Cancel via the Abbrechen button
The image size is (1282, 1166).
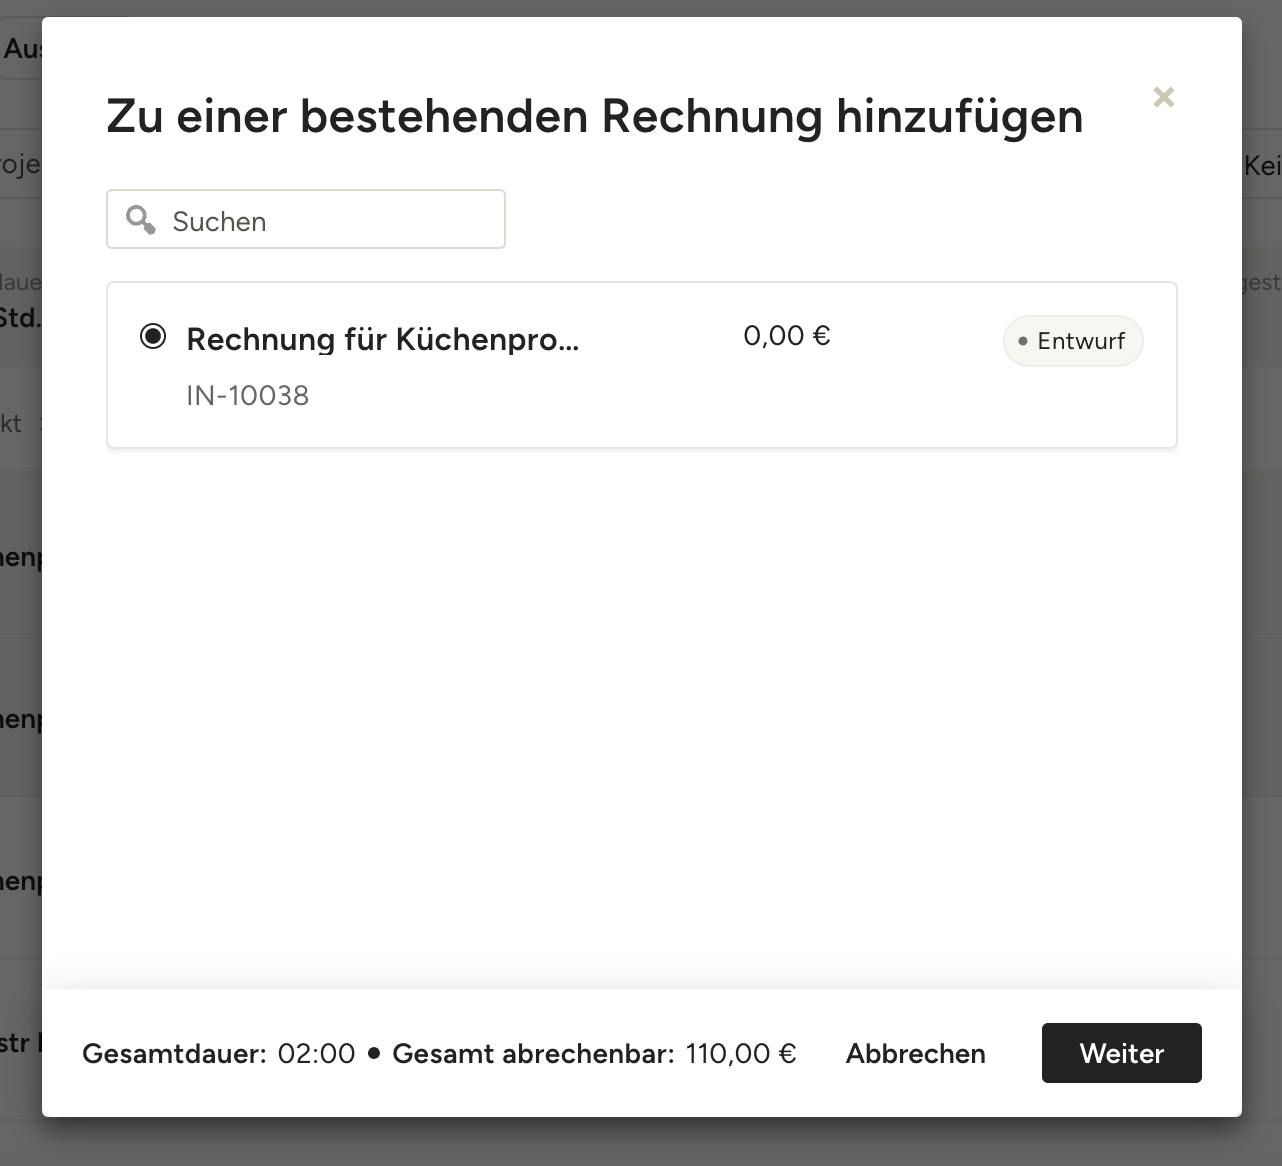pyautogui.click(x=916, y=1053)
